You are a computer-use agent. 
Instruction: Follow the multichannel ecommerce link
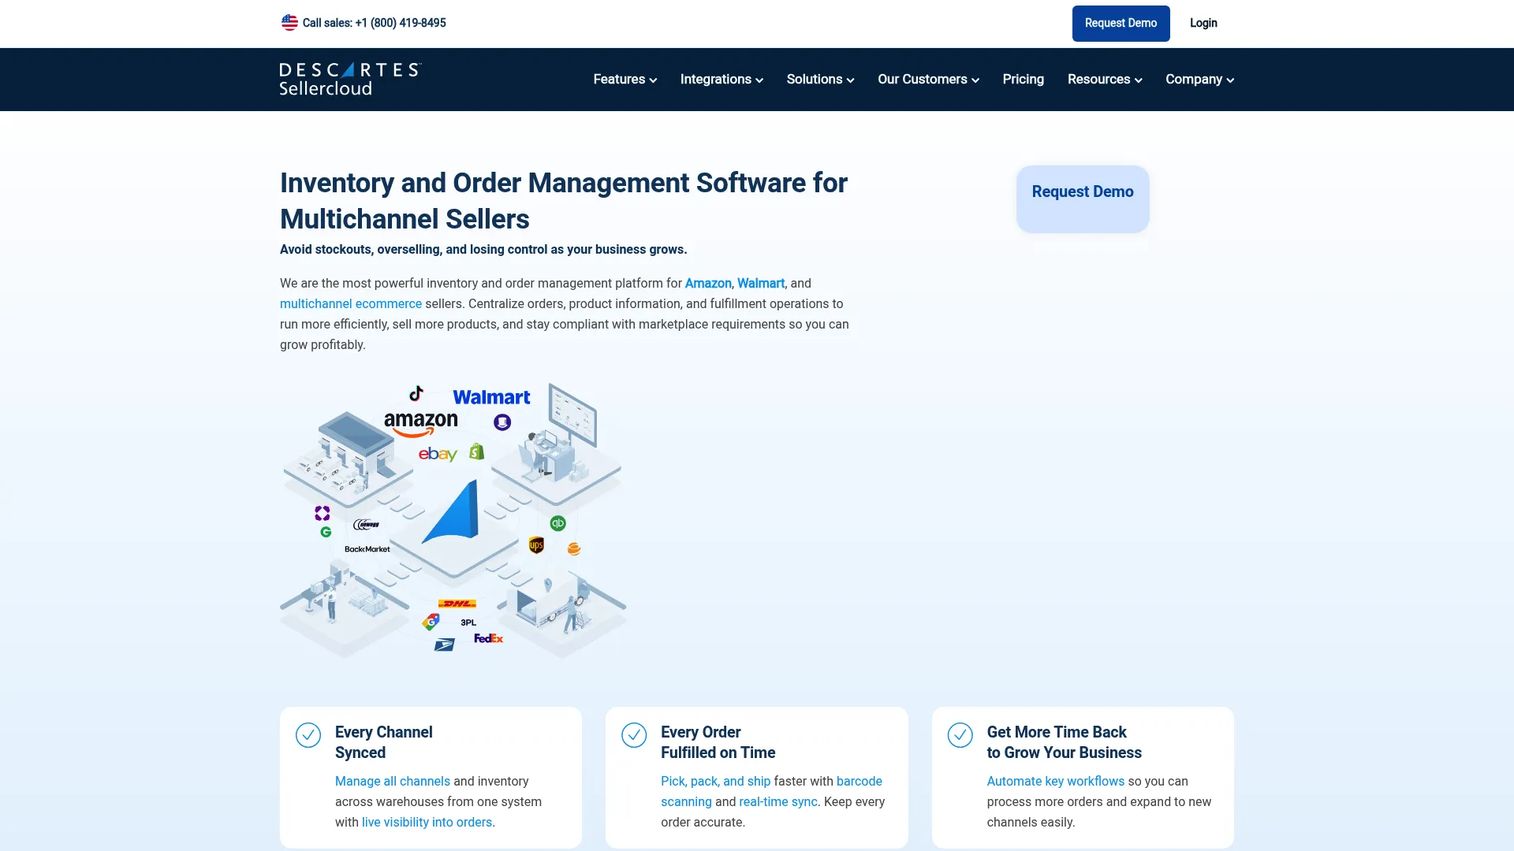(x=351, y=304)
